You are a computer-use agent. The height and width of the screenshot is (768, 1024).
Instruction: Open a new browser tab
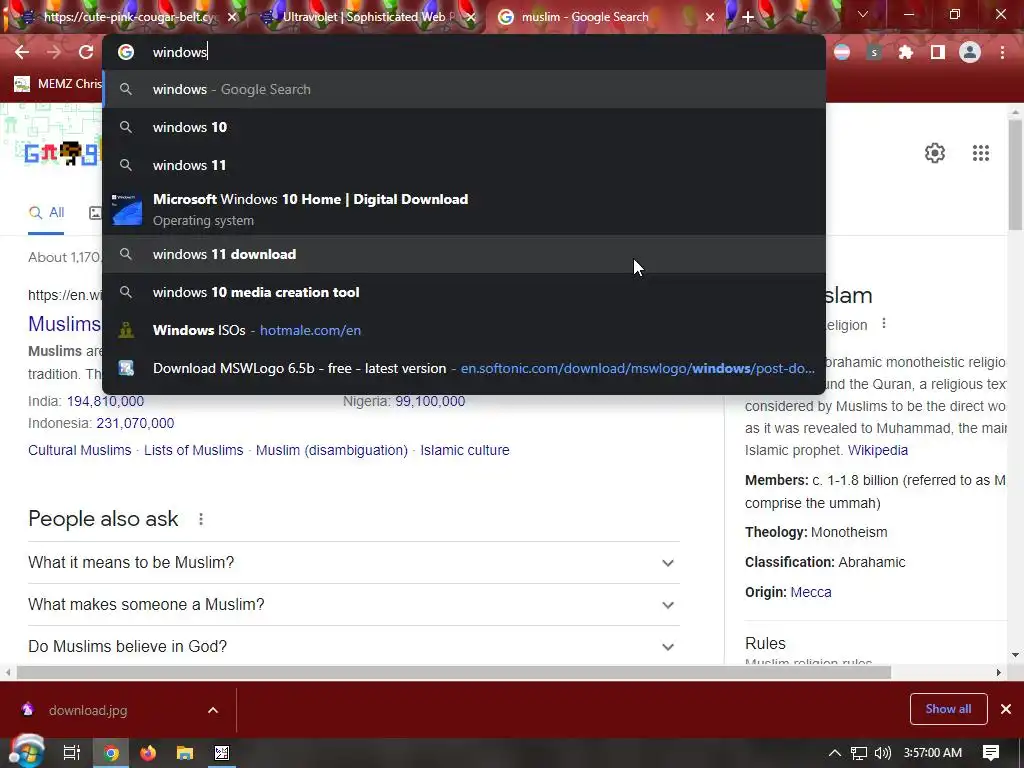coord(748,17)
